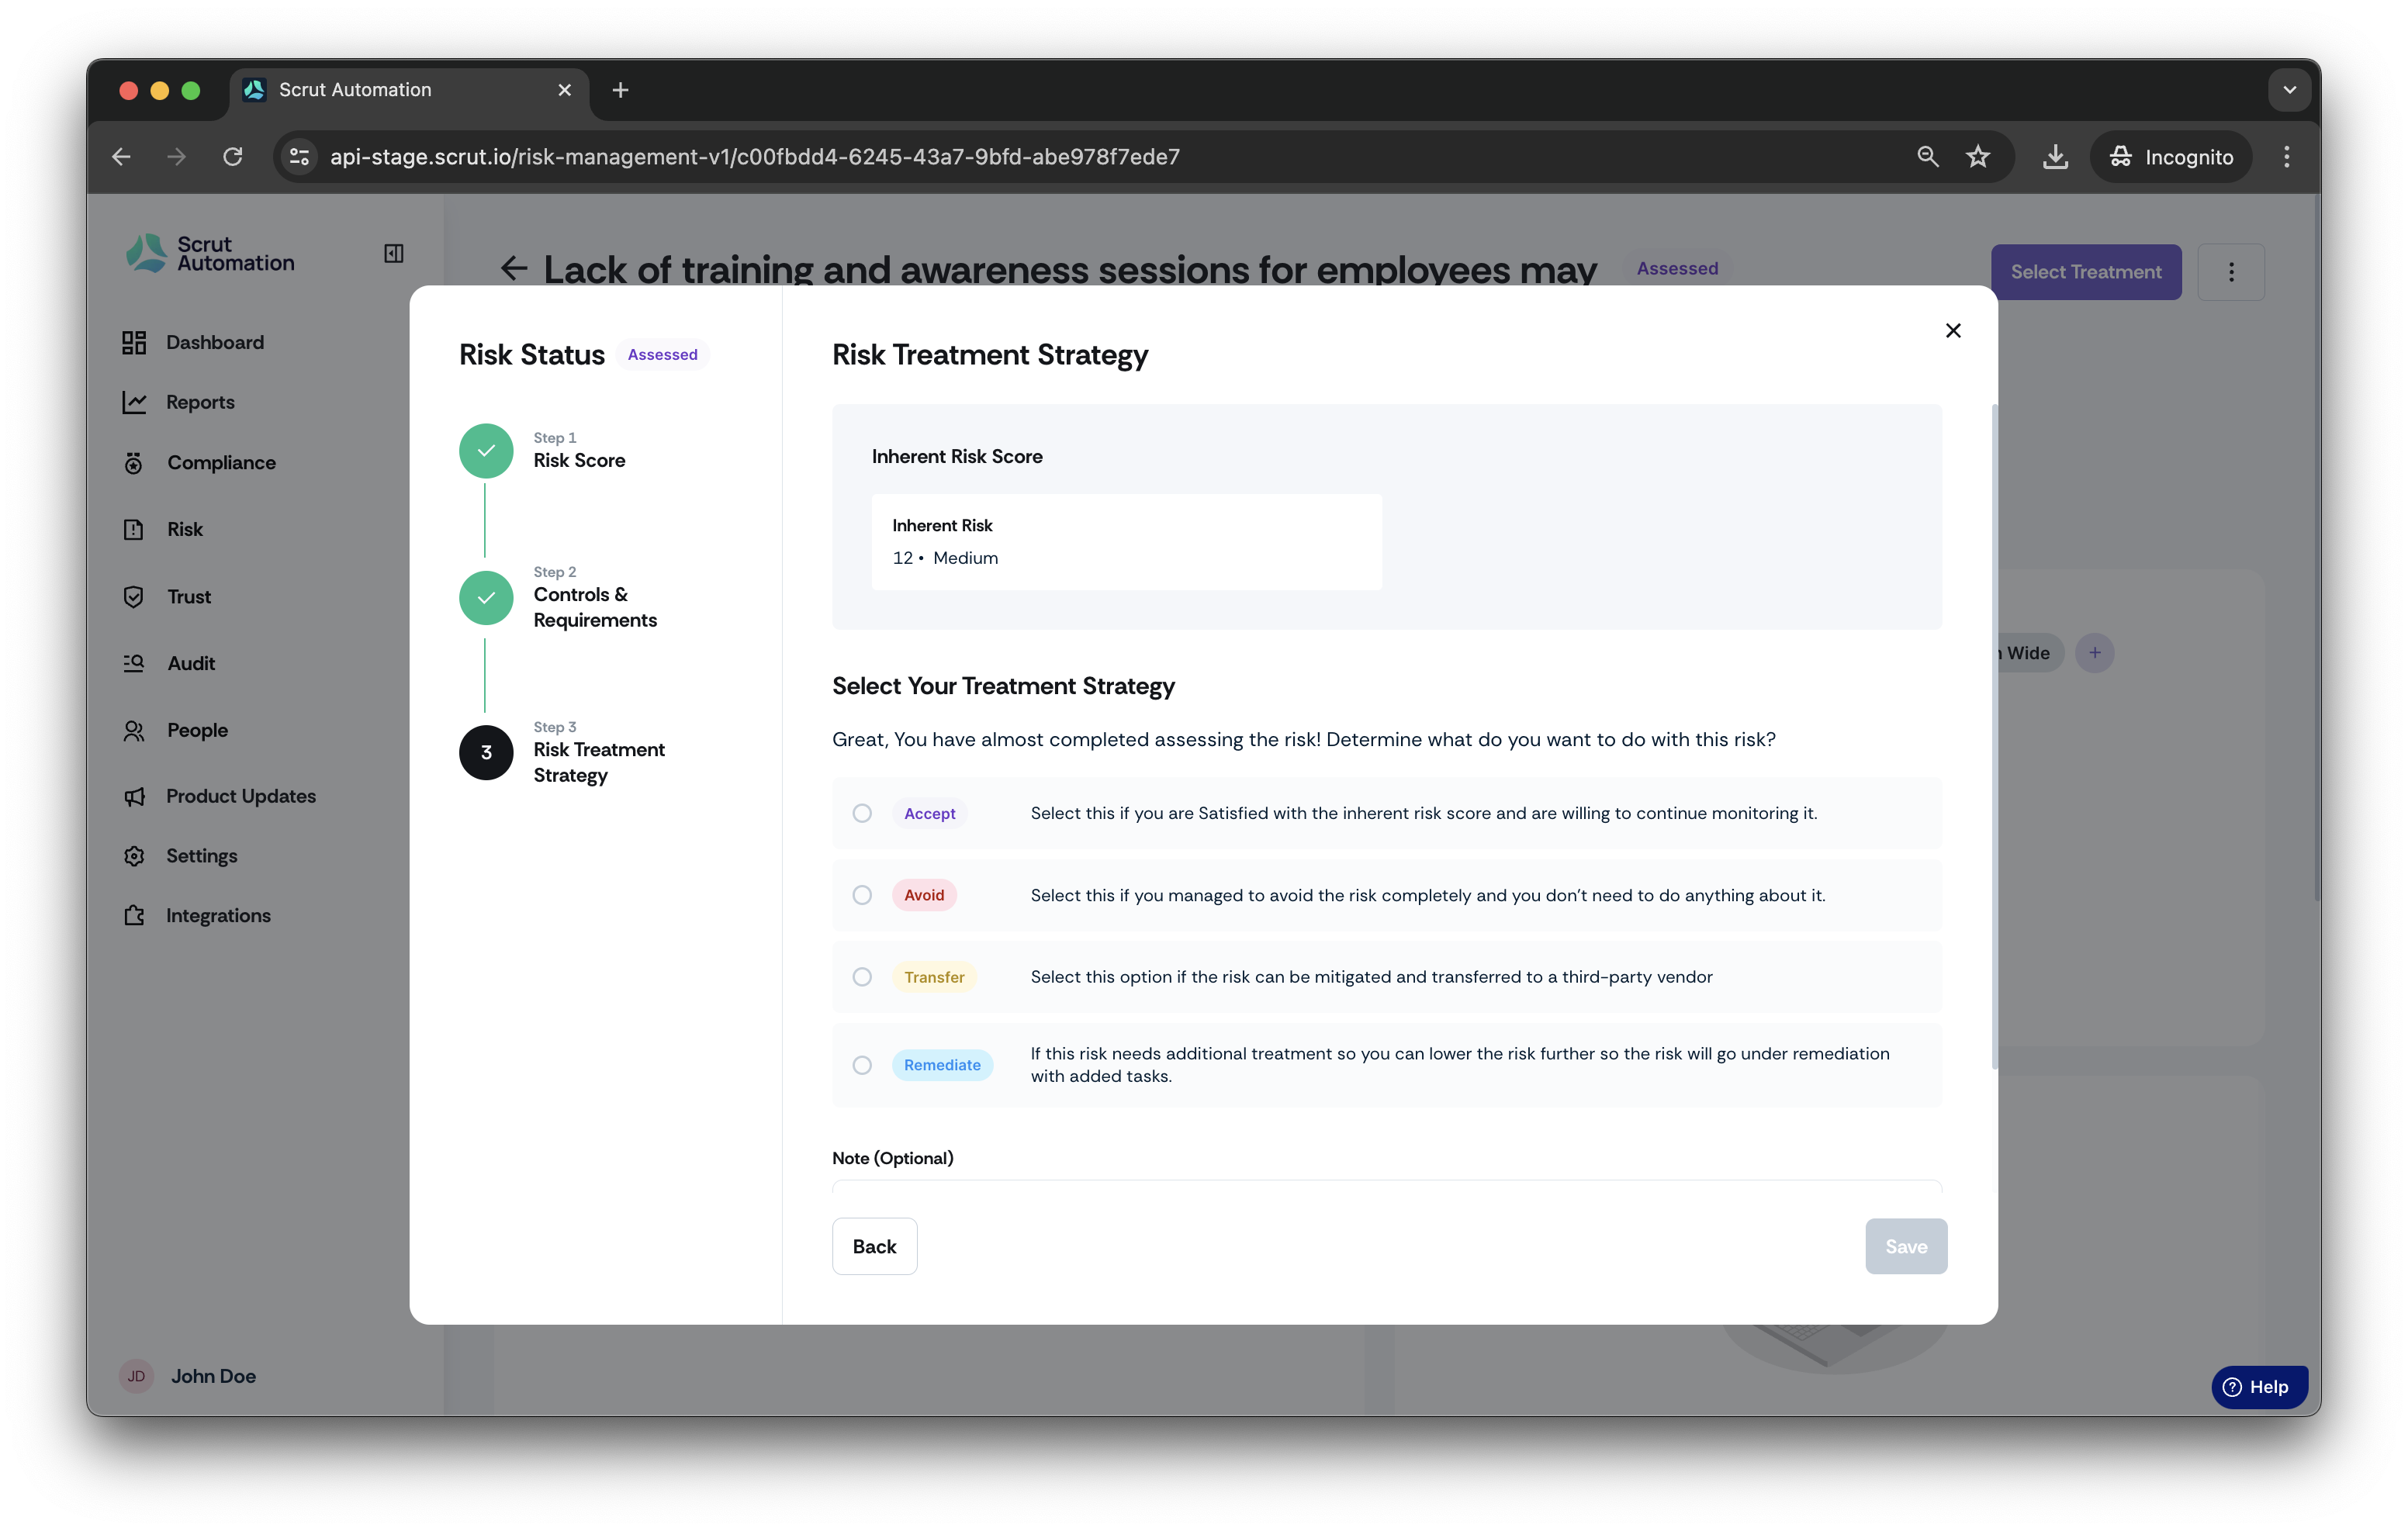Go back using arrow beside risk title
Viewport: 2408px width, 1531px height.
pyautogui.click(x=513, y=268)
